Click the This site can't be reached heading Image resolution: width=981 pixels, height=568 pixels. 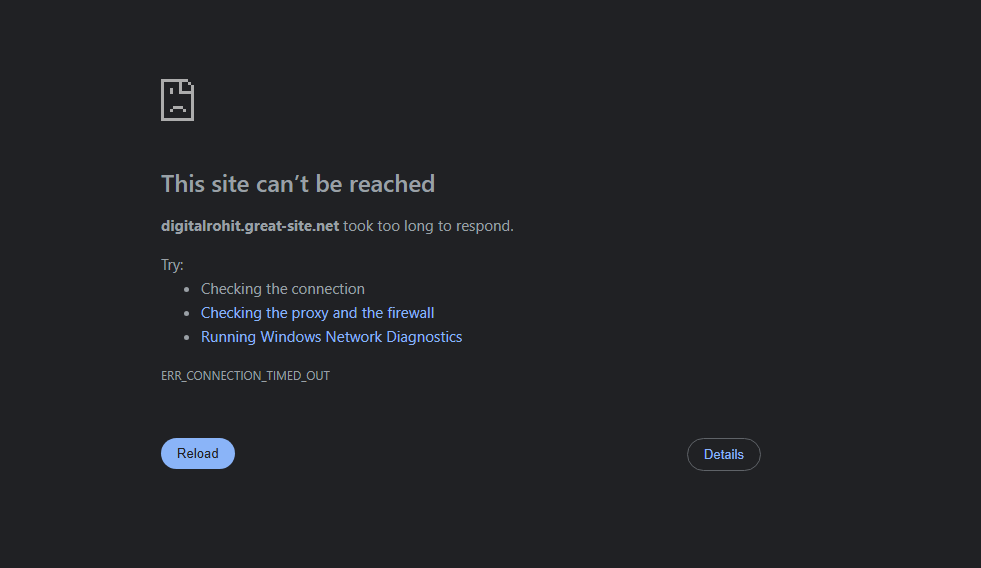(x=298, y=184)
